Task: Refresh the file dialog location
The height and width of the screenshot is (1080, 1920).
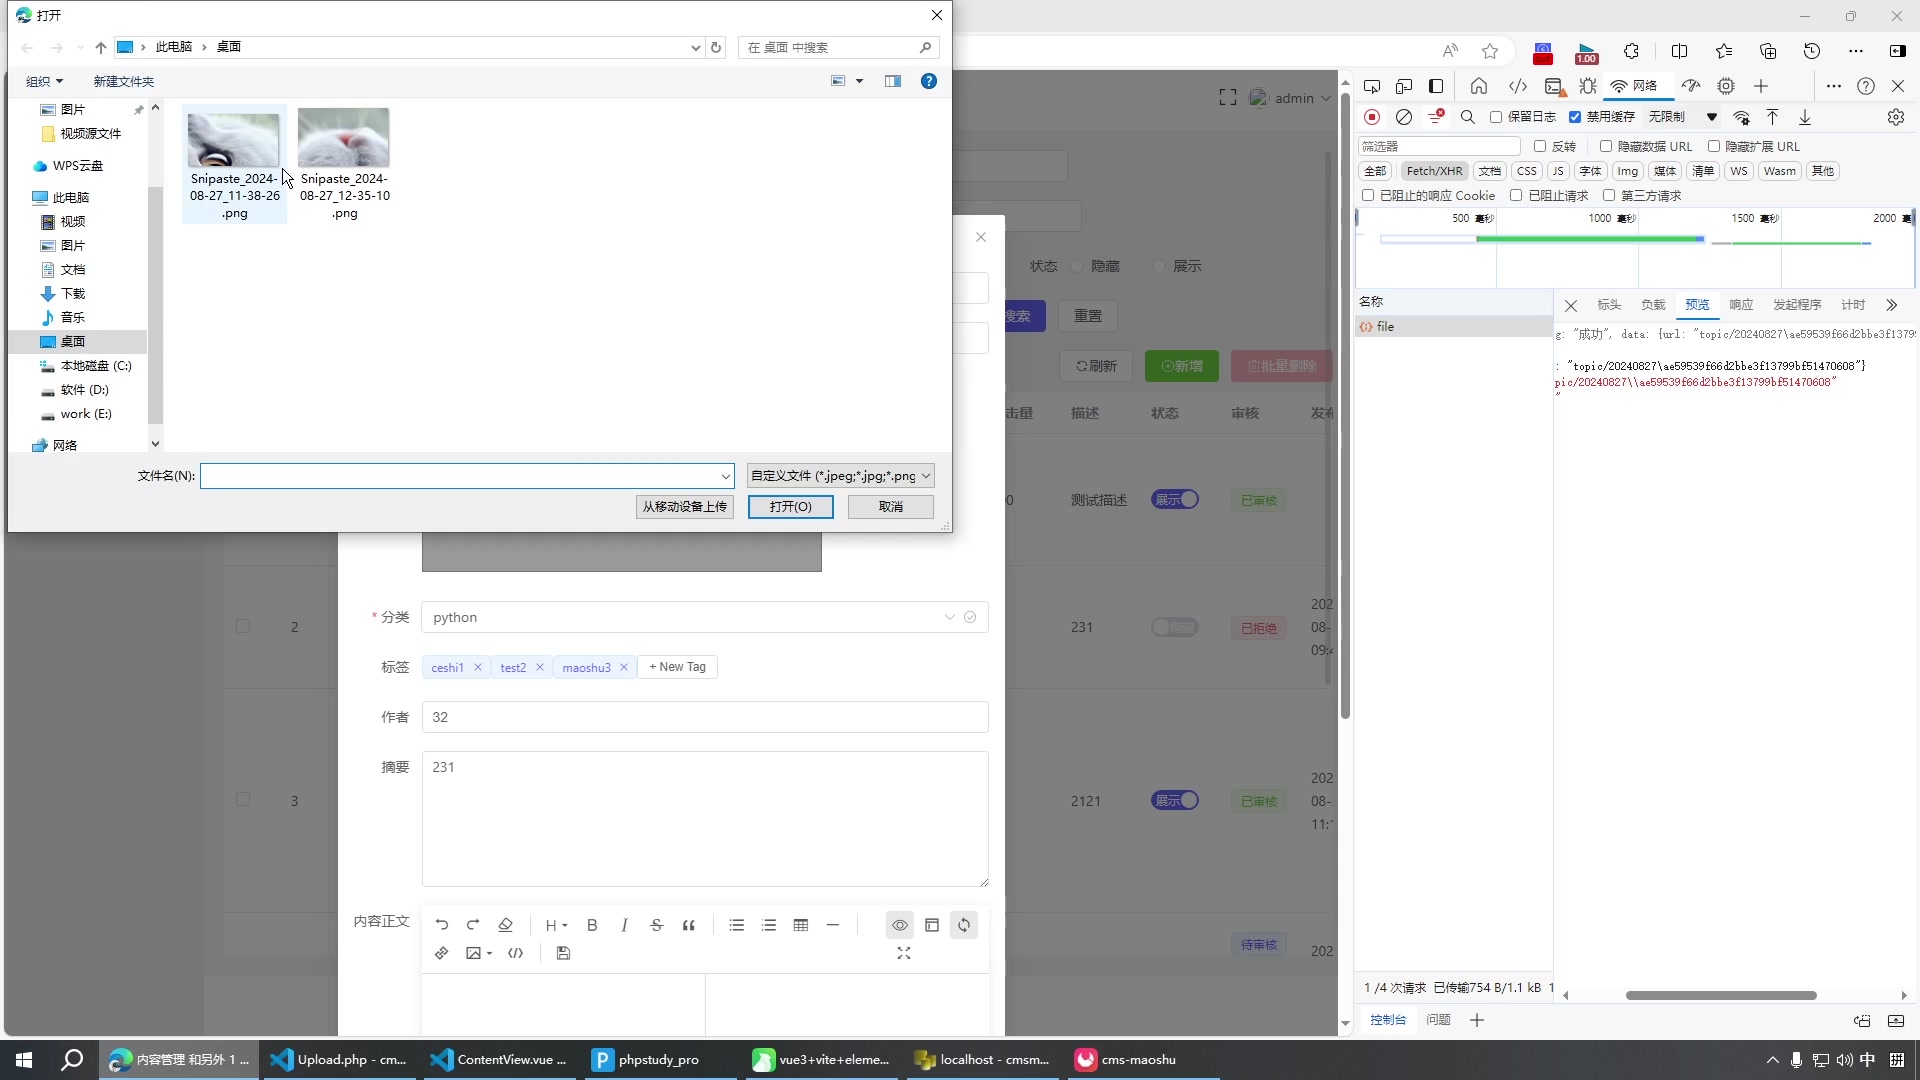Action: (x=716, y=47)
